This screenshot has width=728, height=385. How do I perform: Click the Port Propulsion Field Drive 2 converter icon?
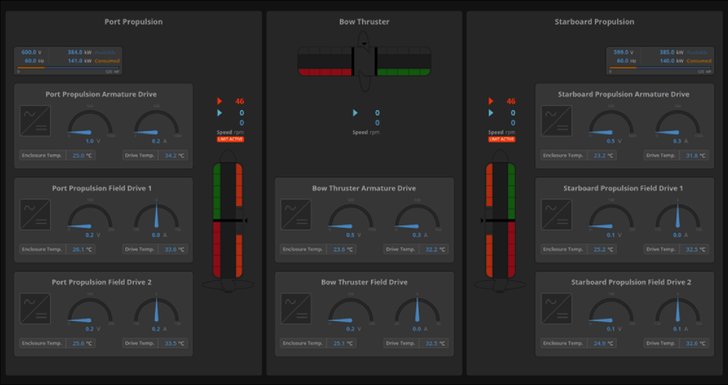pyautogui.click(x=35, y=308)
